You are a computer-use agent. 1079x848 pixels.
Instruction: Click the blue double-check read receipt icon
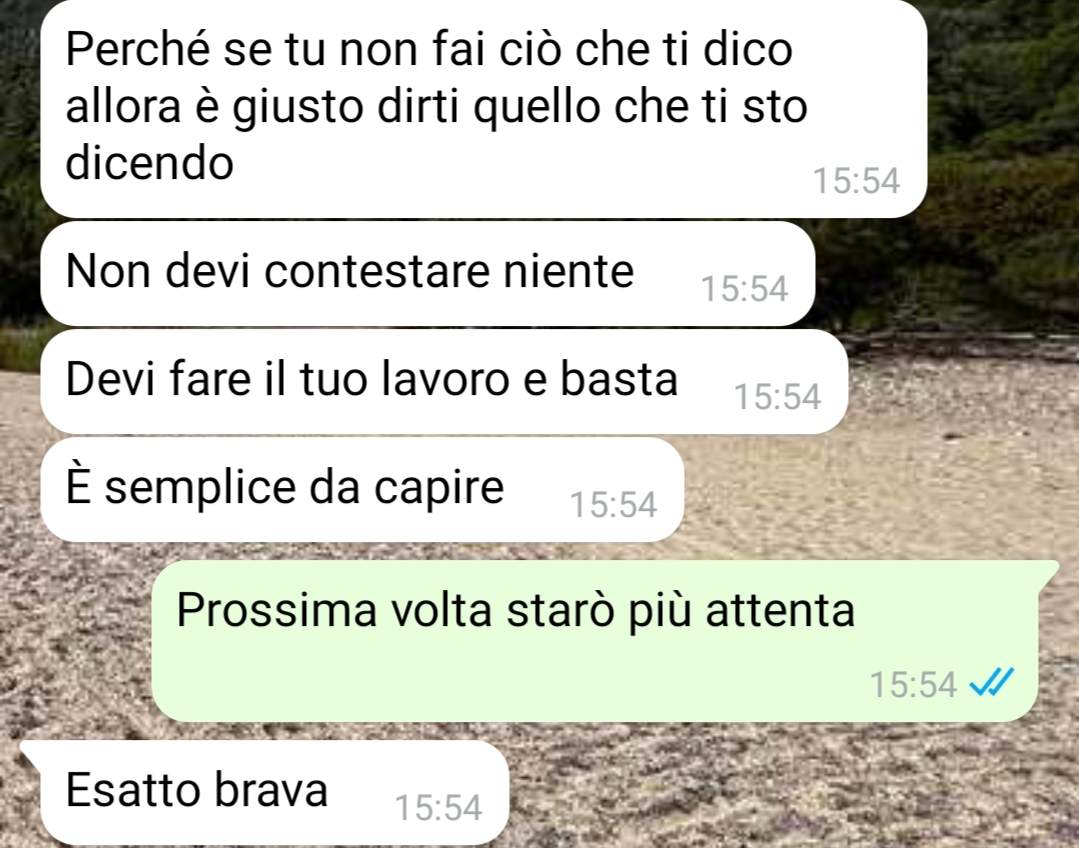[x=991, y=683]
